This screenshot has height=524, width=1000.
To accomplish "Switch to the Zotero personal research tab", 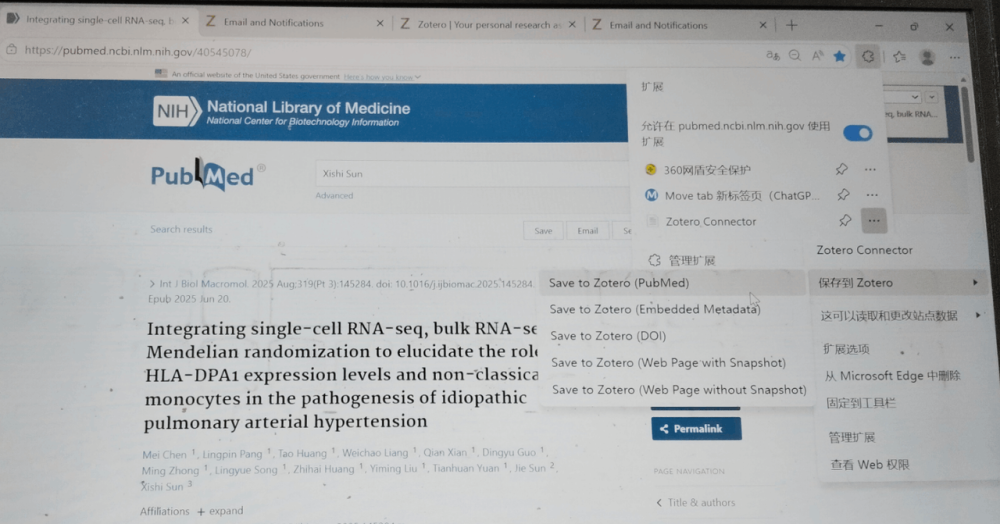I will pyautogui.click(x=488, y=24).
